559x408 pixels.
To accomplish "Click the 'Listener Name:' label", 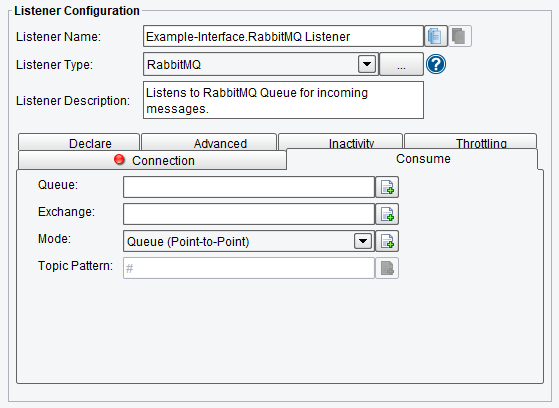I will coord(58,37).
